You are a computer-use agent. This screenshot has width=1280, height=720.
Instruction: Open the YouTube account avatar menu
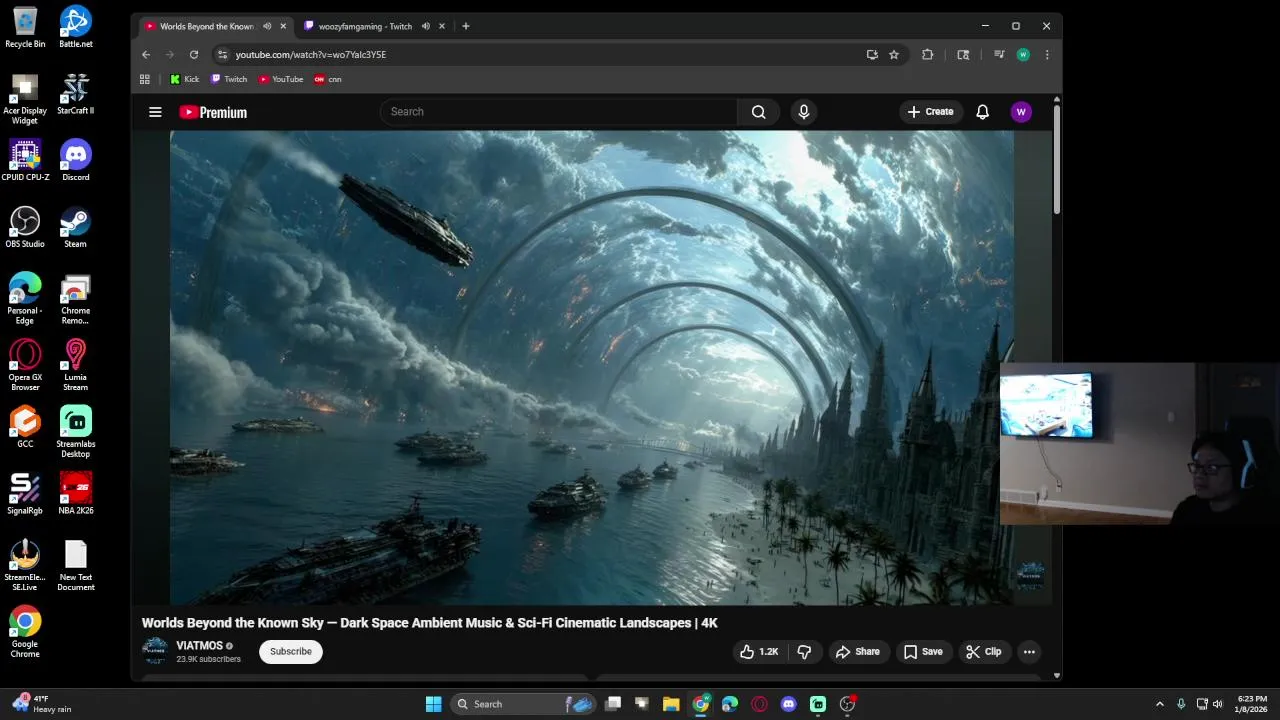click(1021, 112)
